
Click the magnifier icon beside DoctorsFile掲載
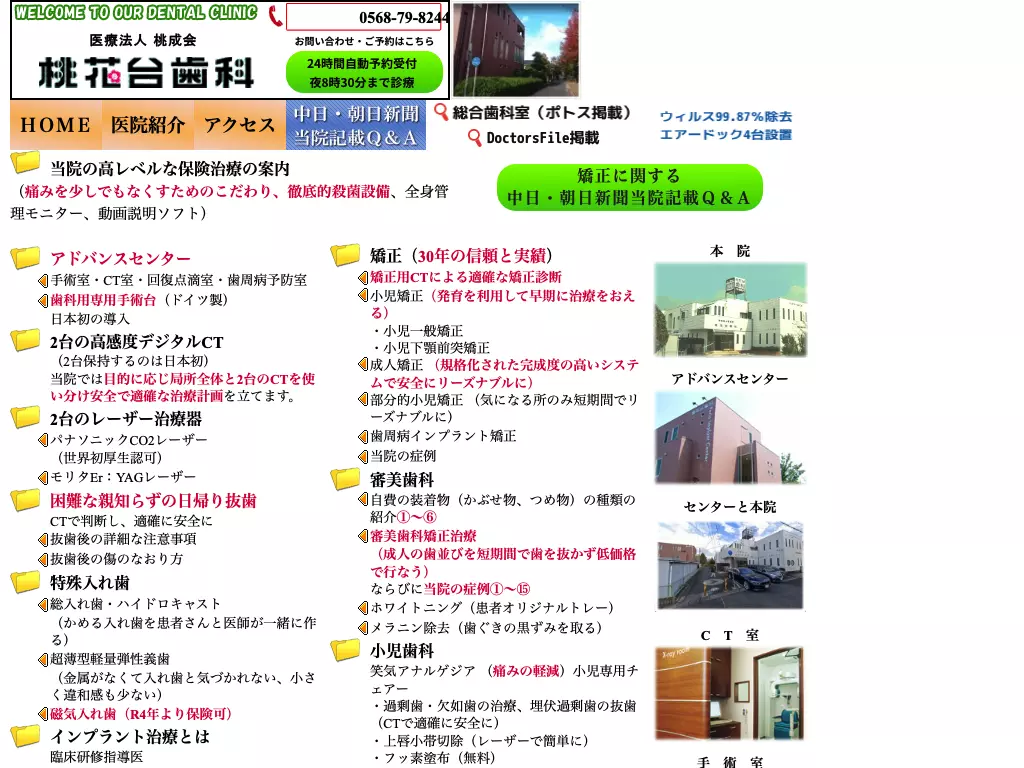tap(475, 137)
